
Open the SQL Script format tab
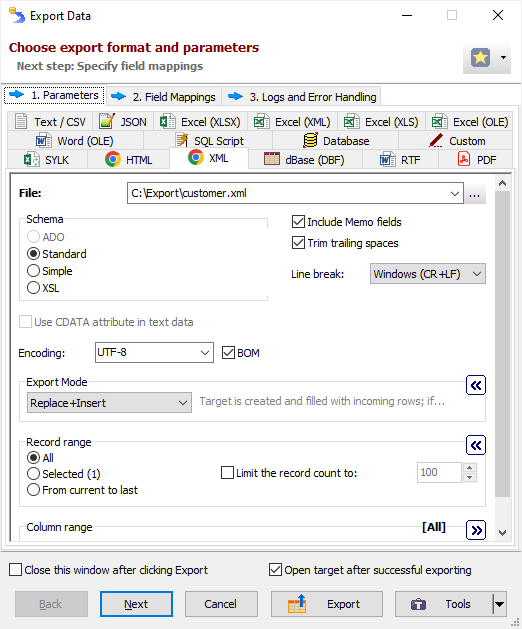[x=208, y=141]
